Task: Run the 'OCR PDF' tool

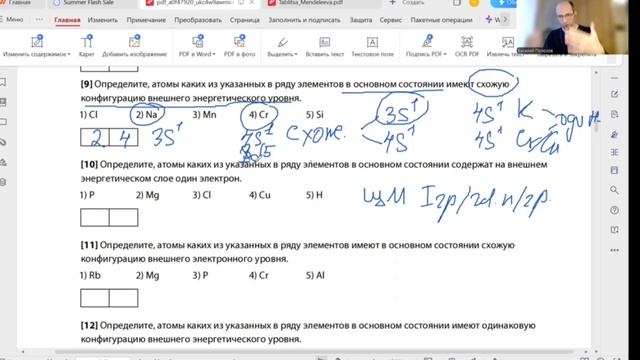Action: tap(467, 46)
